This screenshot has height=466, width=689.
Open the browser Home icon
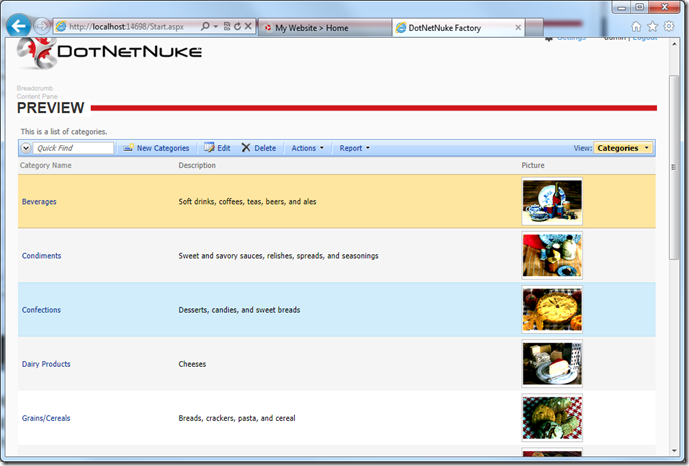pyautogui.click(x=636, y=27)
